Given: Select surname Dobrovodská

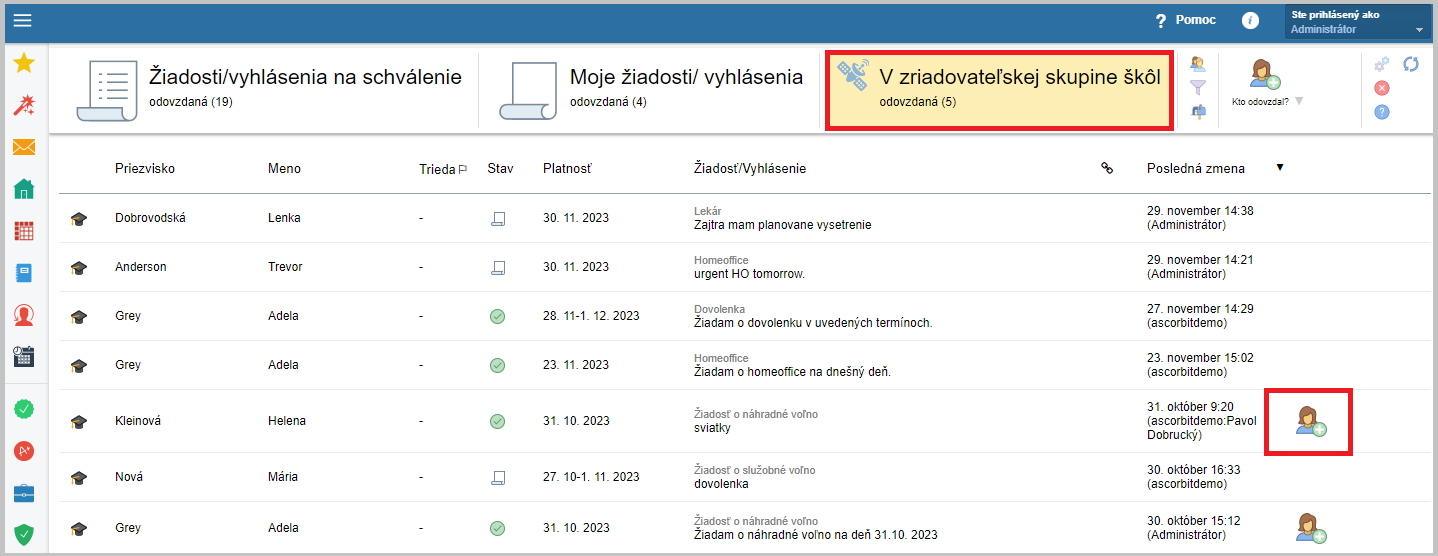Looking at the screenshot, I should point(151,218).
